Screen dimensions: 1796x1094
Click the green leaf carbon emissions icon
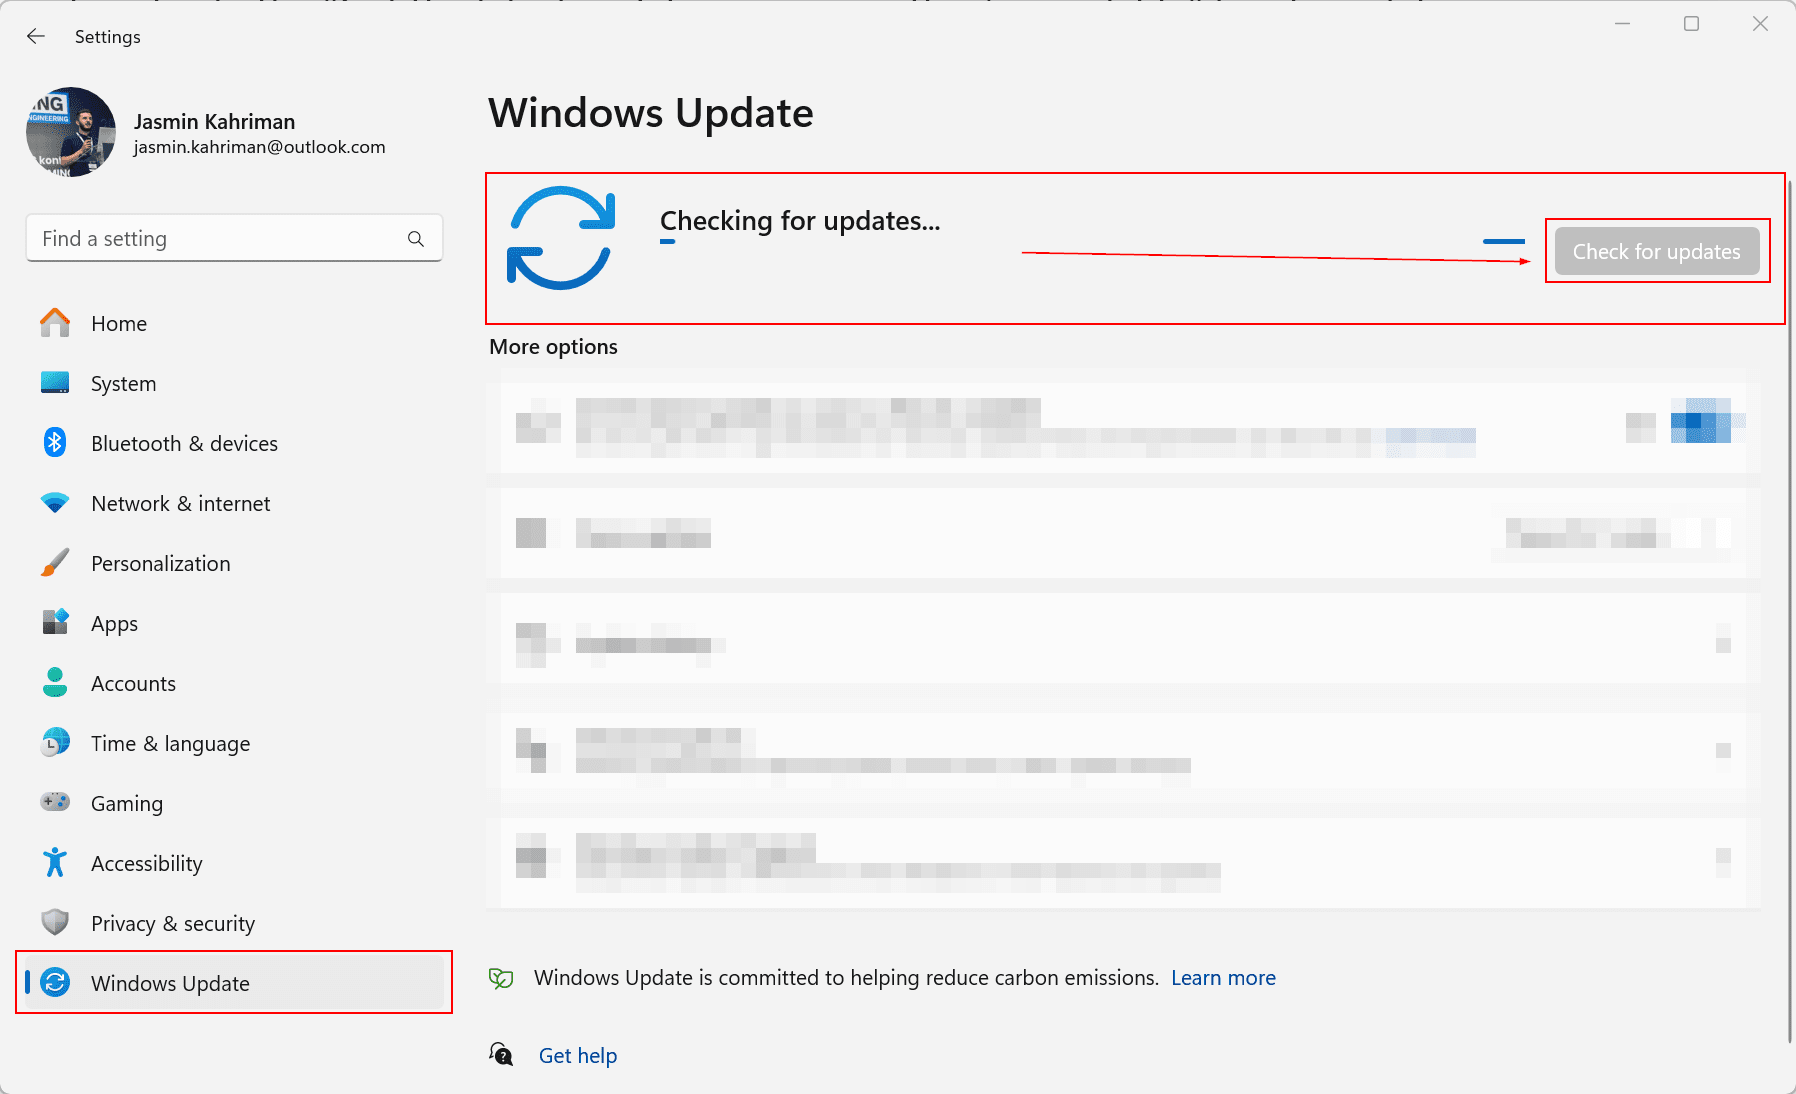coord(501,978)
